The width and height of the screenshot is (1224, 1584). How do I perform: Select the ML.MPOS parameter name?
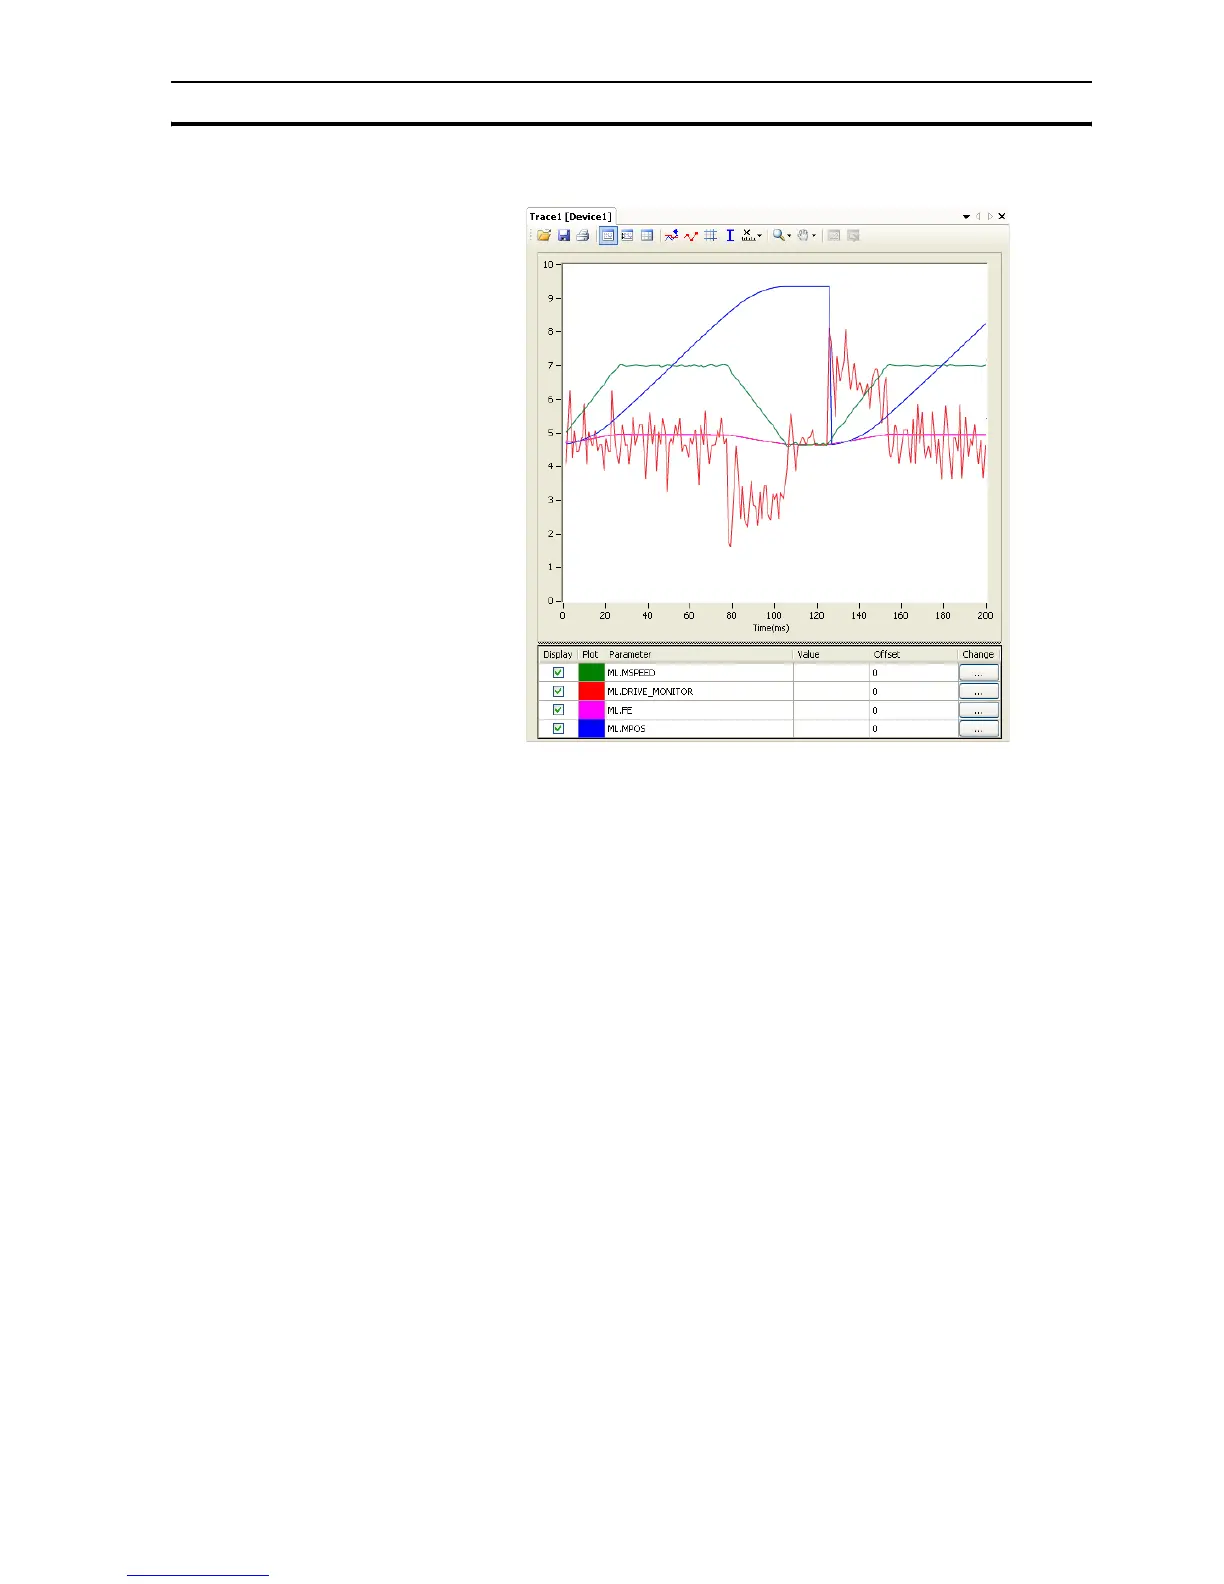[626, 729]
